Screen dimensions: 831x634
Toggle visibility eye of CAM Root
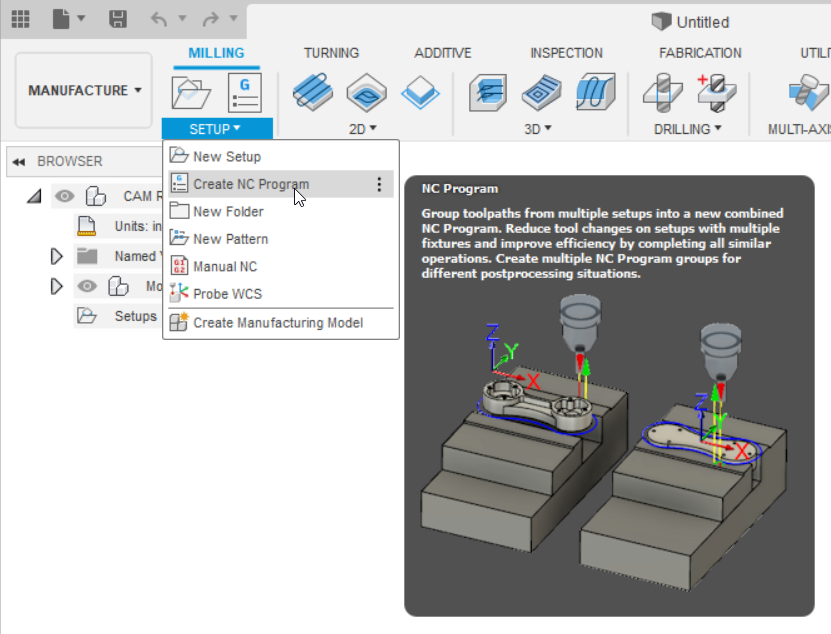[x=65, y=196]
